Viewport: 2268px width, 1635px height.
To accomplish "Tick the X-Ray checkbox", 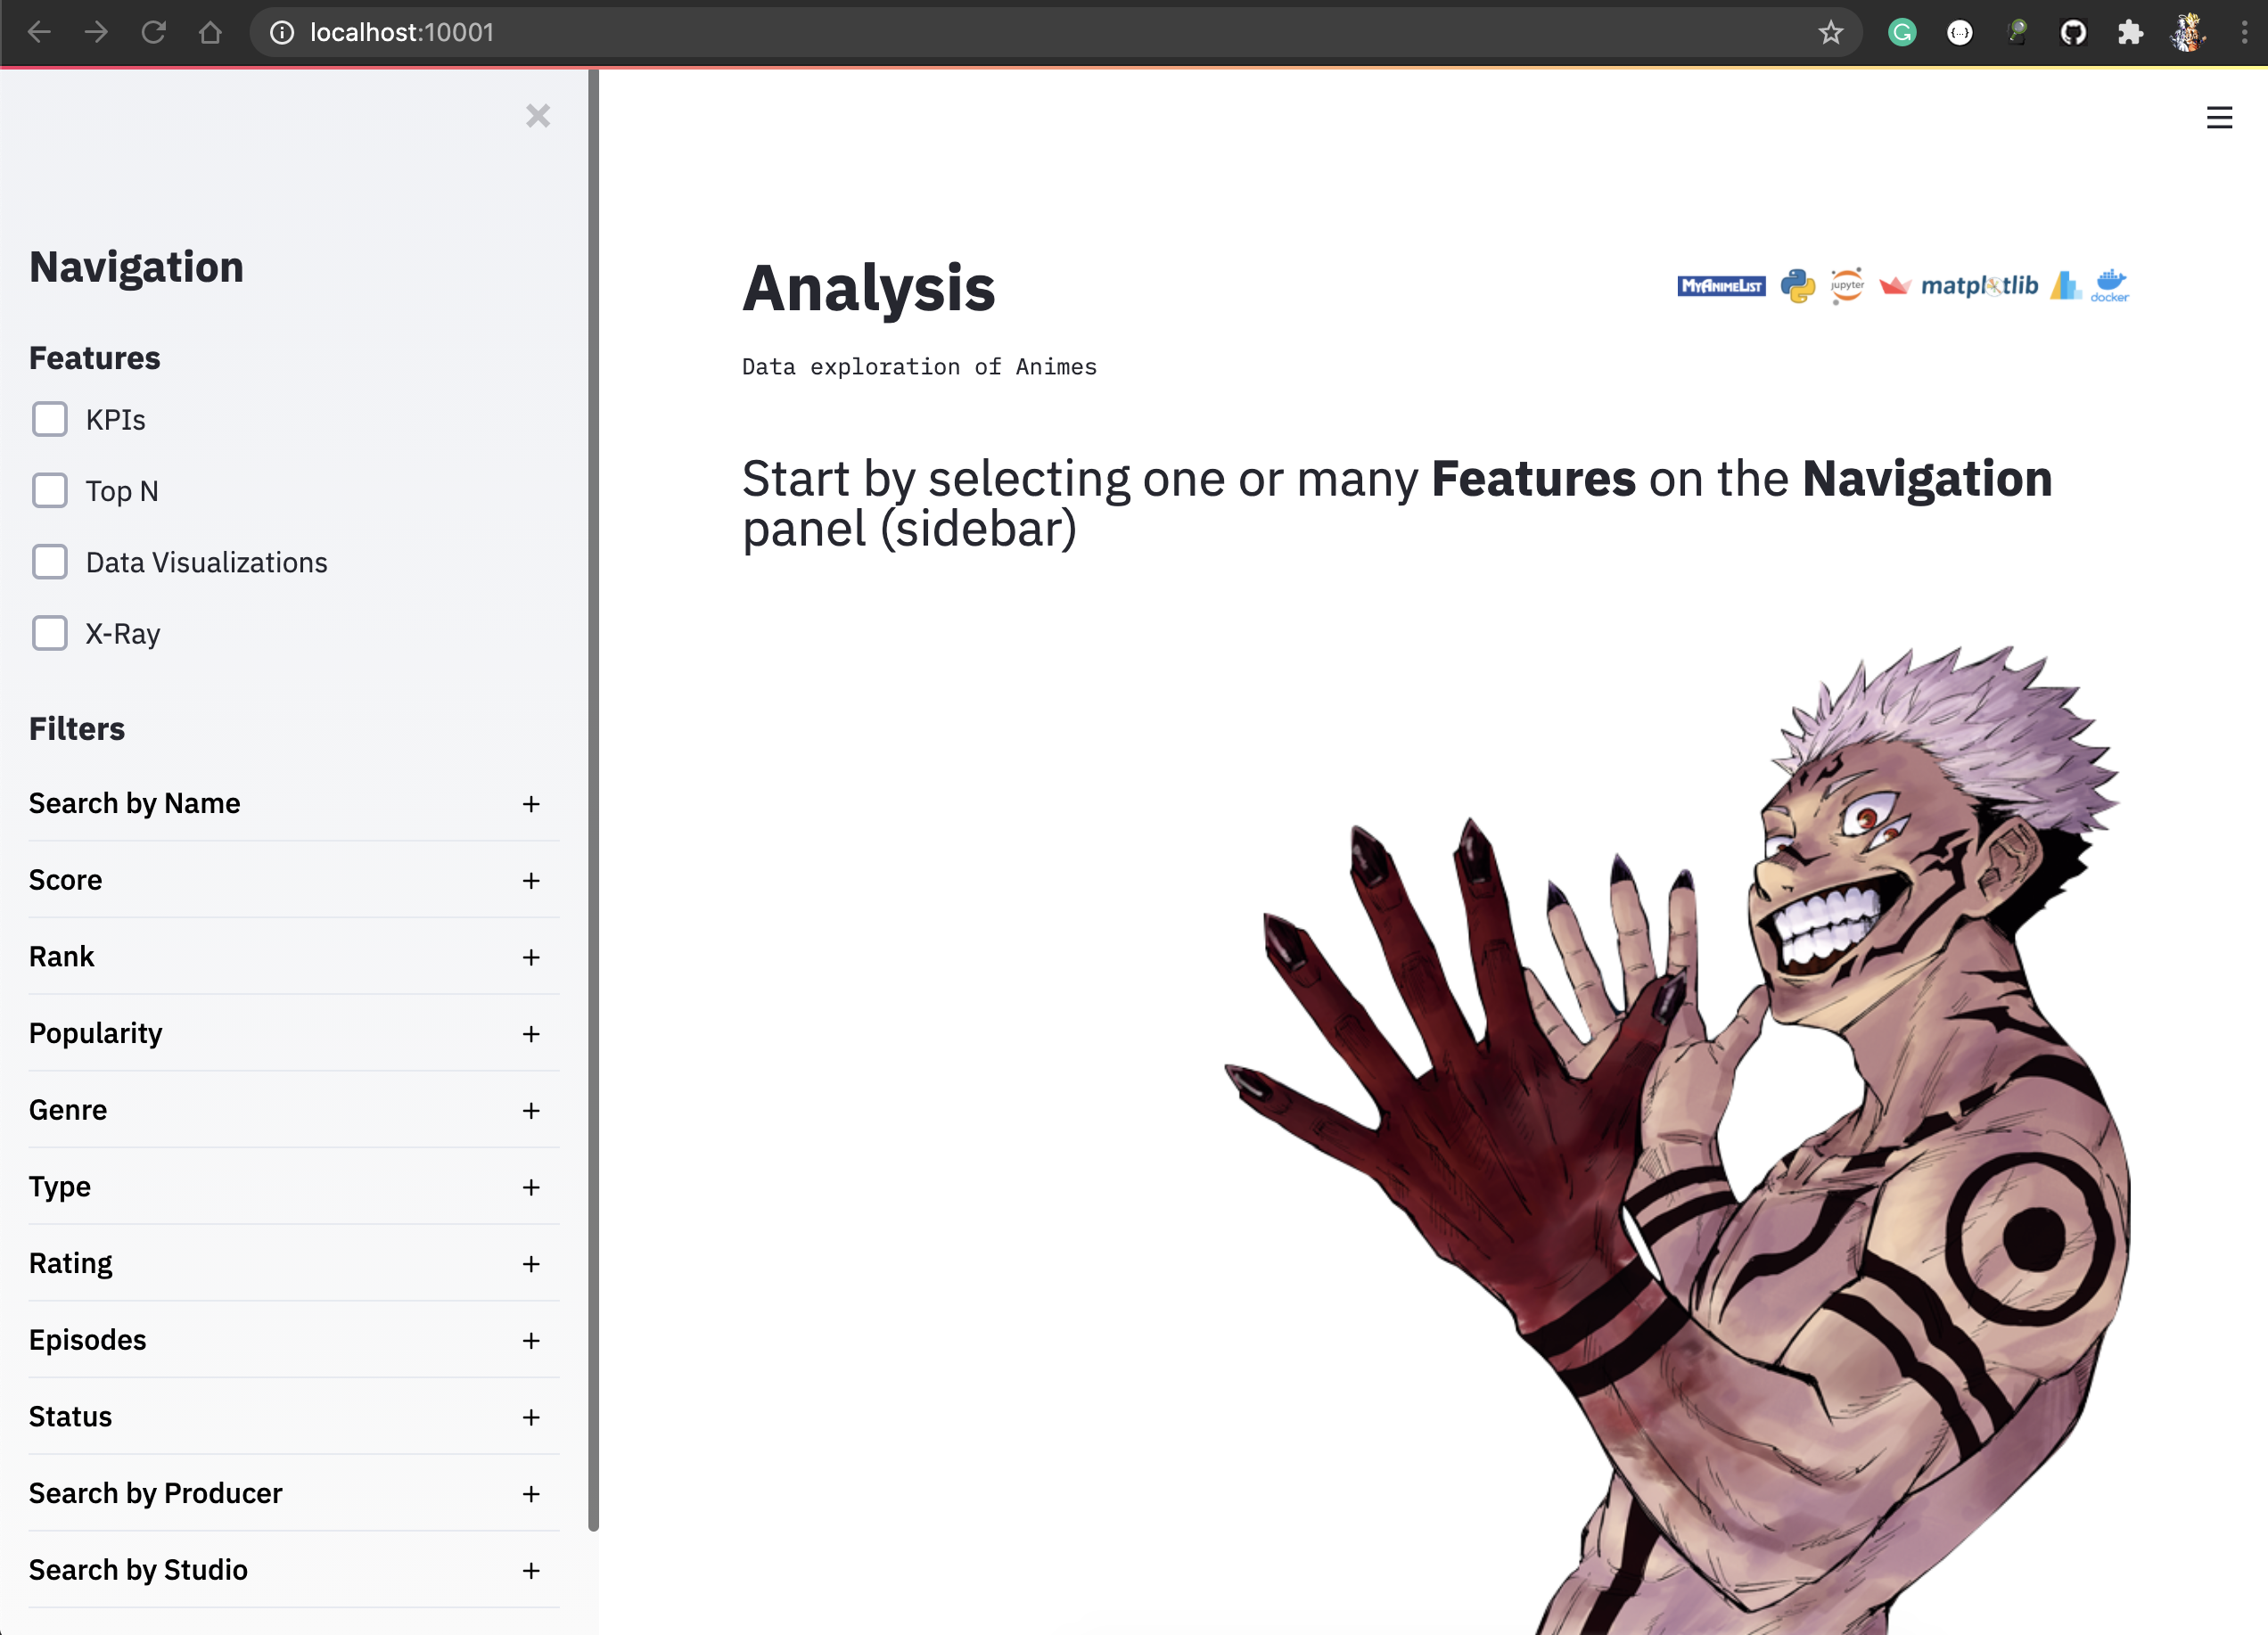I will (x=50, y=633).
